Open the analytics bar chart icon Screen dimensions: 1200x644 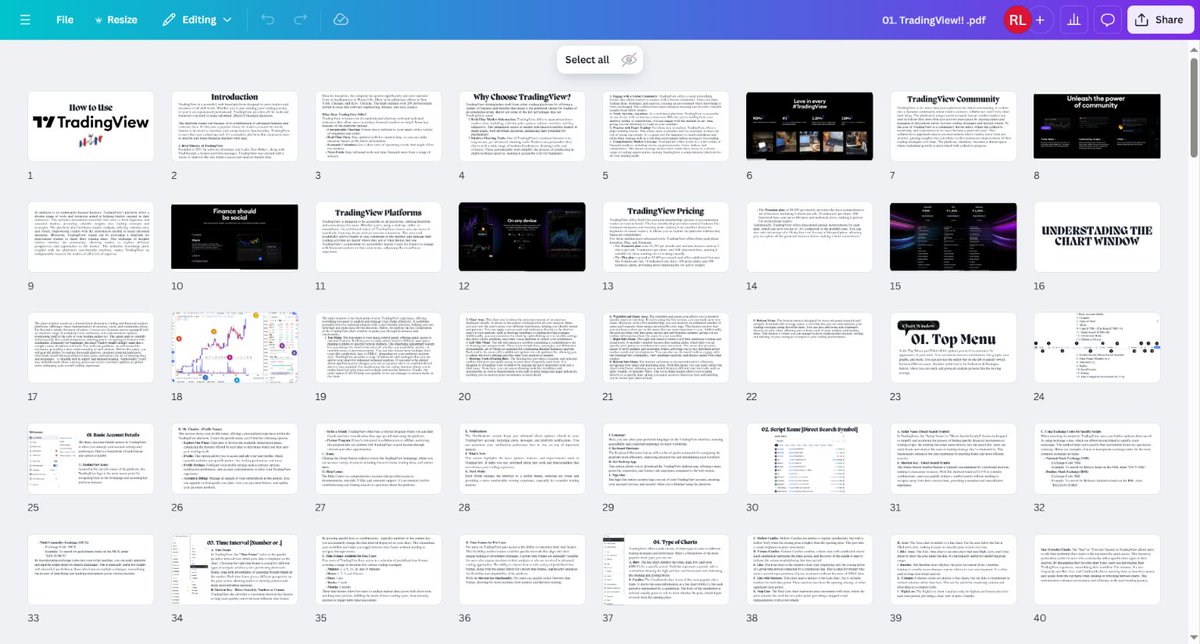(1074, 19)
